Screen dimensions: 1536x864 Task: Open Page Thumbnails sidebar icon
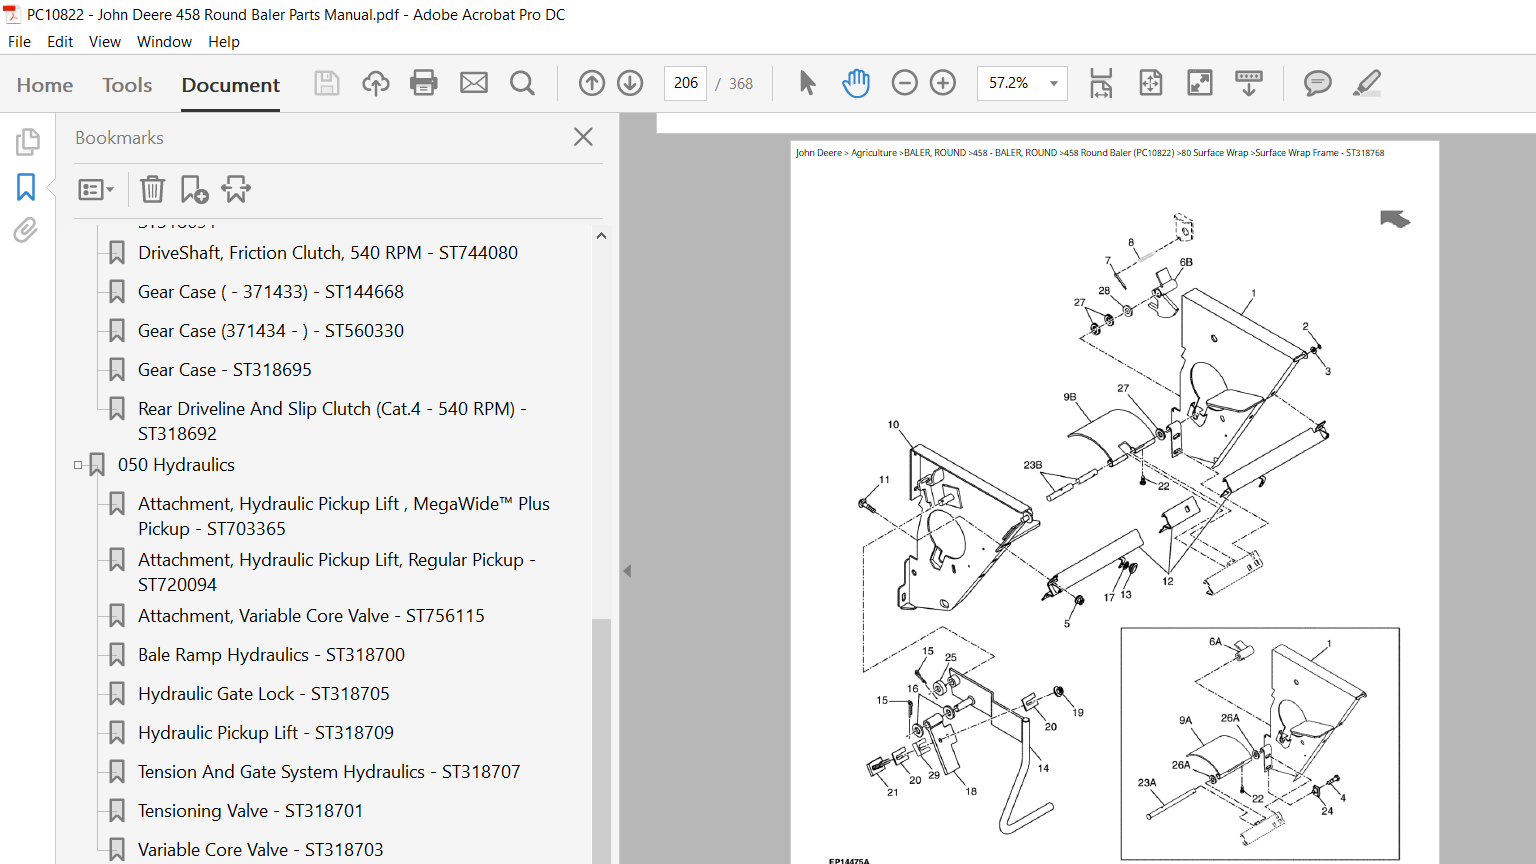(27, 142)
